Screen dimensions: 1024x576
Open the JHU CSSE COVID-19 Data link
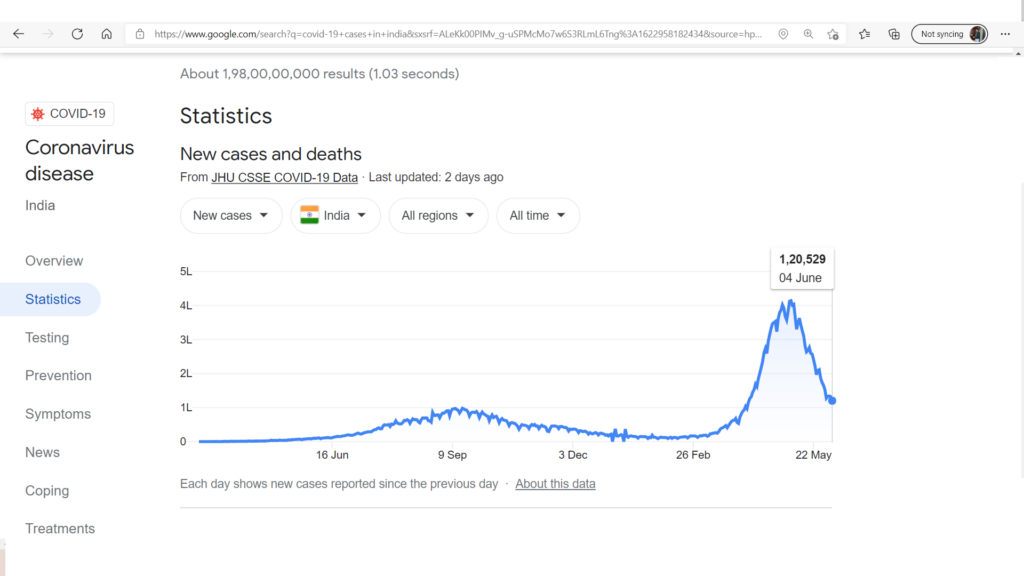[x=284, y=177]
